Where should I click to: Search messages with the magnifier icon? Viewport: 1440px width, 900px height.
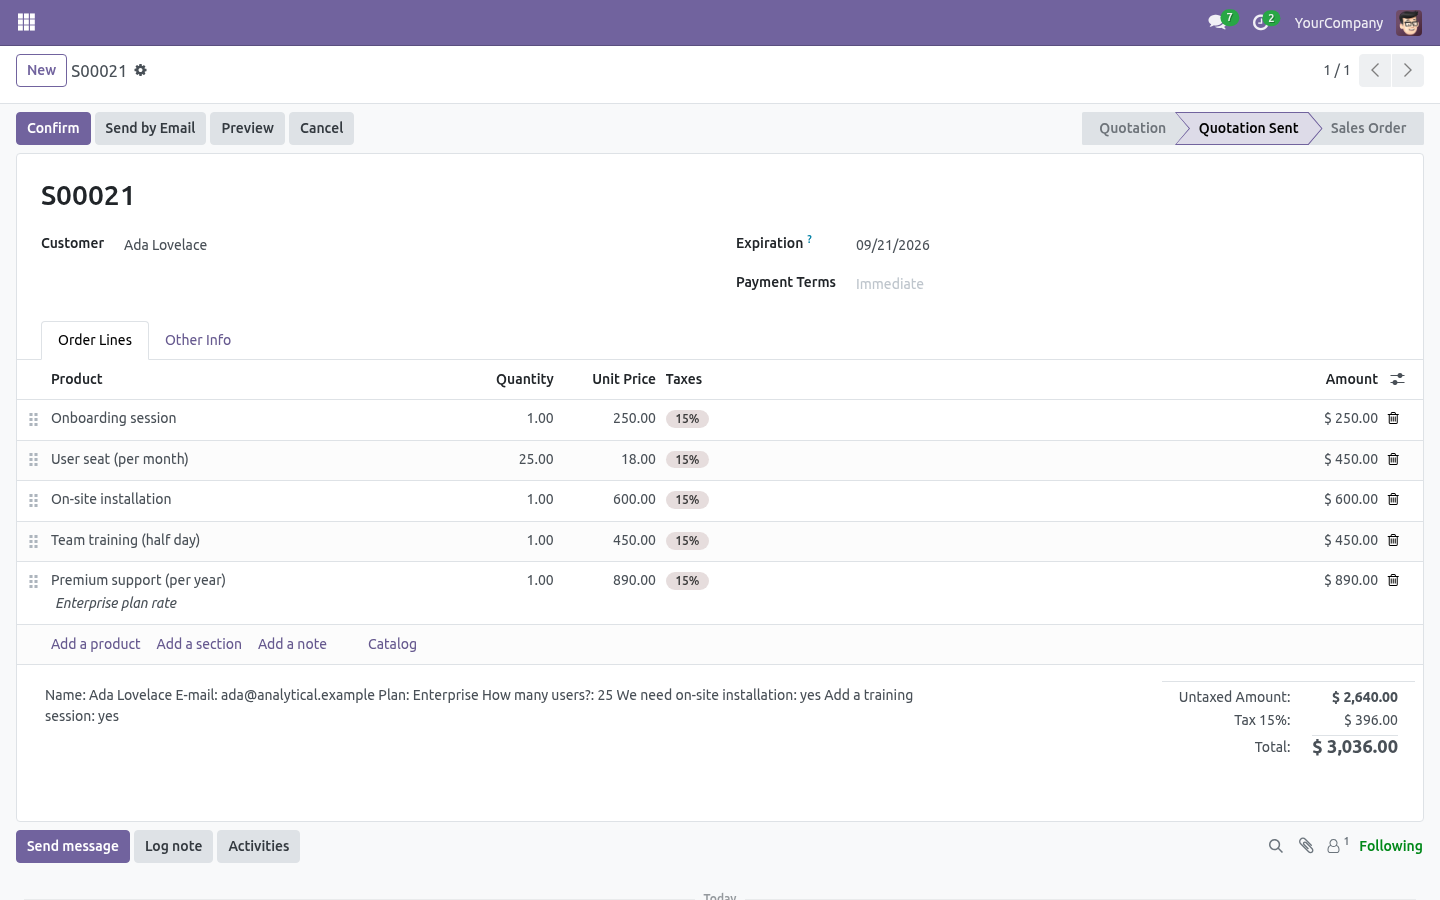(x=1275, y=846)
